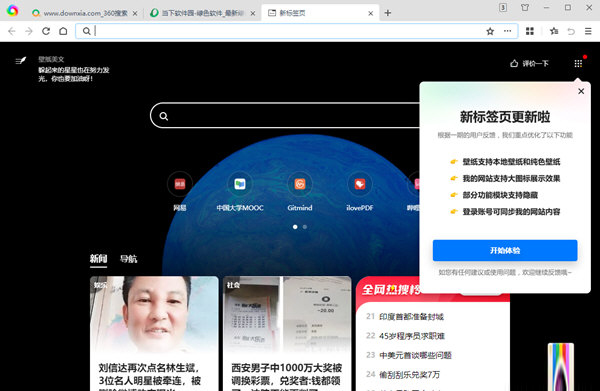The image size is (600, 391).
Task: Click the wallpaper quote feather icon
Action: coord(21,60)
